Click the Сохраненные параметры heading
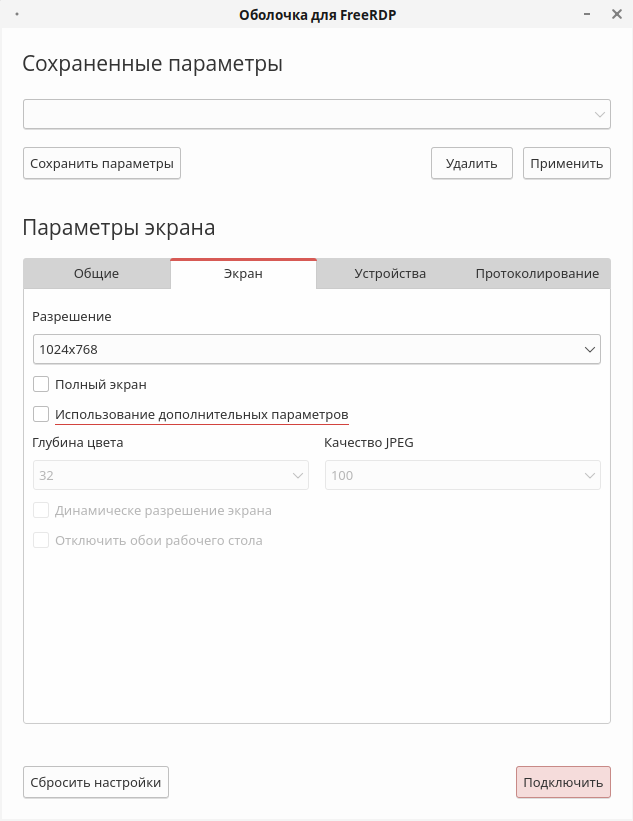This screenshot has width=633, height=821. click(x=152, y=64)
